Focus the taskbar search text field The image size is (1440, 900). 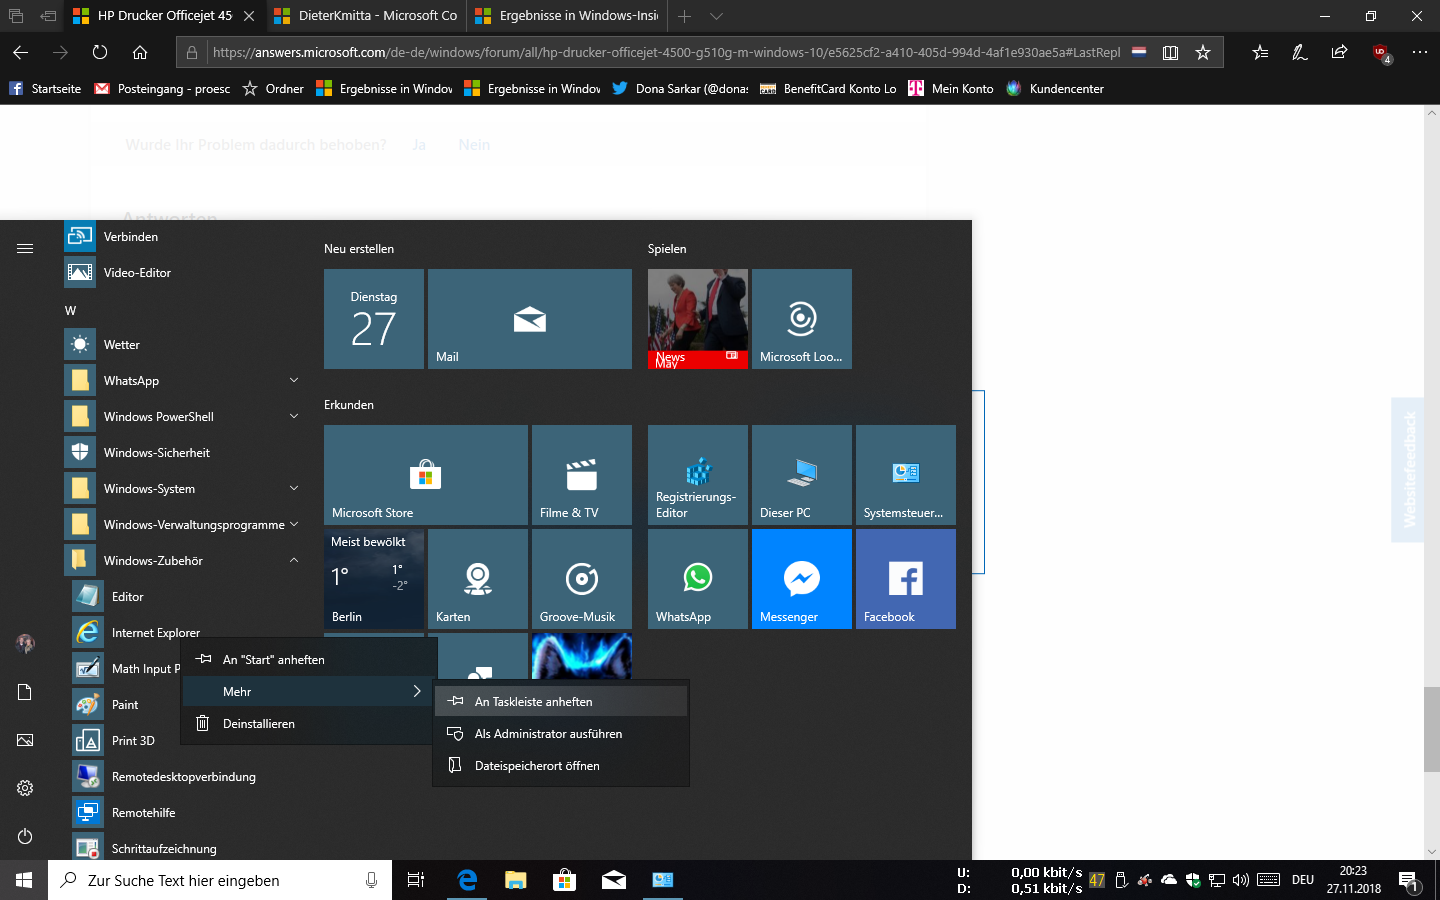(x=220, y=880)
